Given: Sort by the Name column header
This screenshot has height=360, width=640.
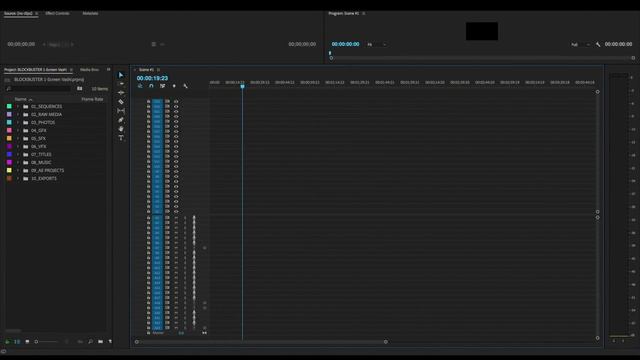Looking at the screenshot, I should (x=20, y=99).
